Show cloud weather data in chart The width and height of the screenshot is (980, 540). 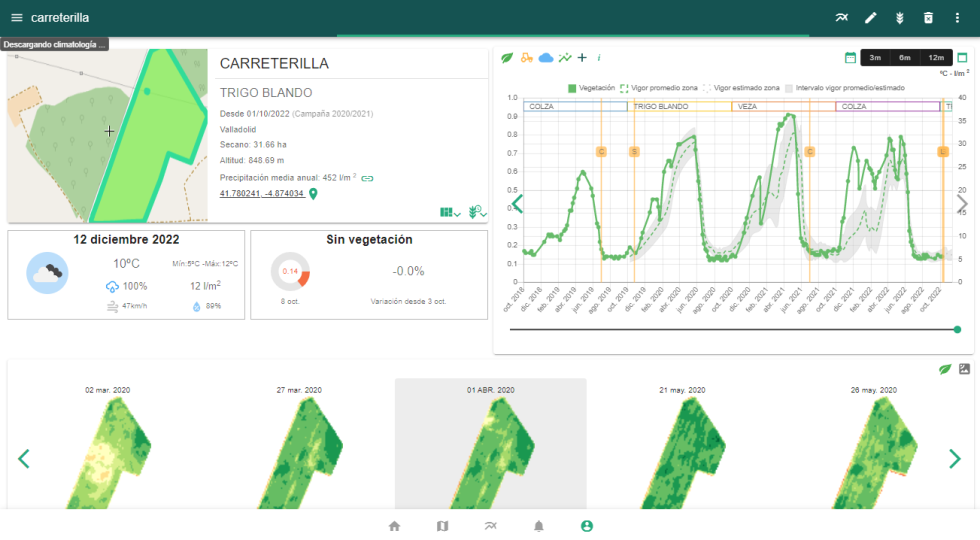[x=546, y=58]
